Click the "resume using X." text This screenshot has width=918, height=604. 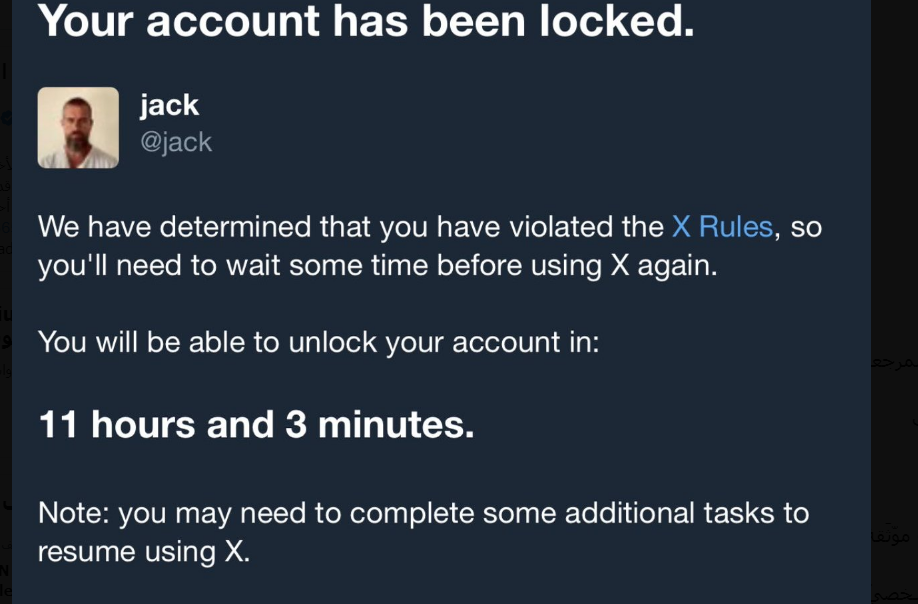pos(144,551)
